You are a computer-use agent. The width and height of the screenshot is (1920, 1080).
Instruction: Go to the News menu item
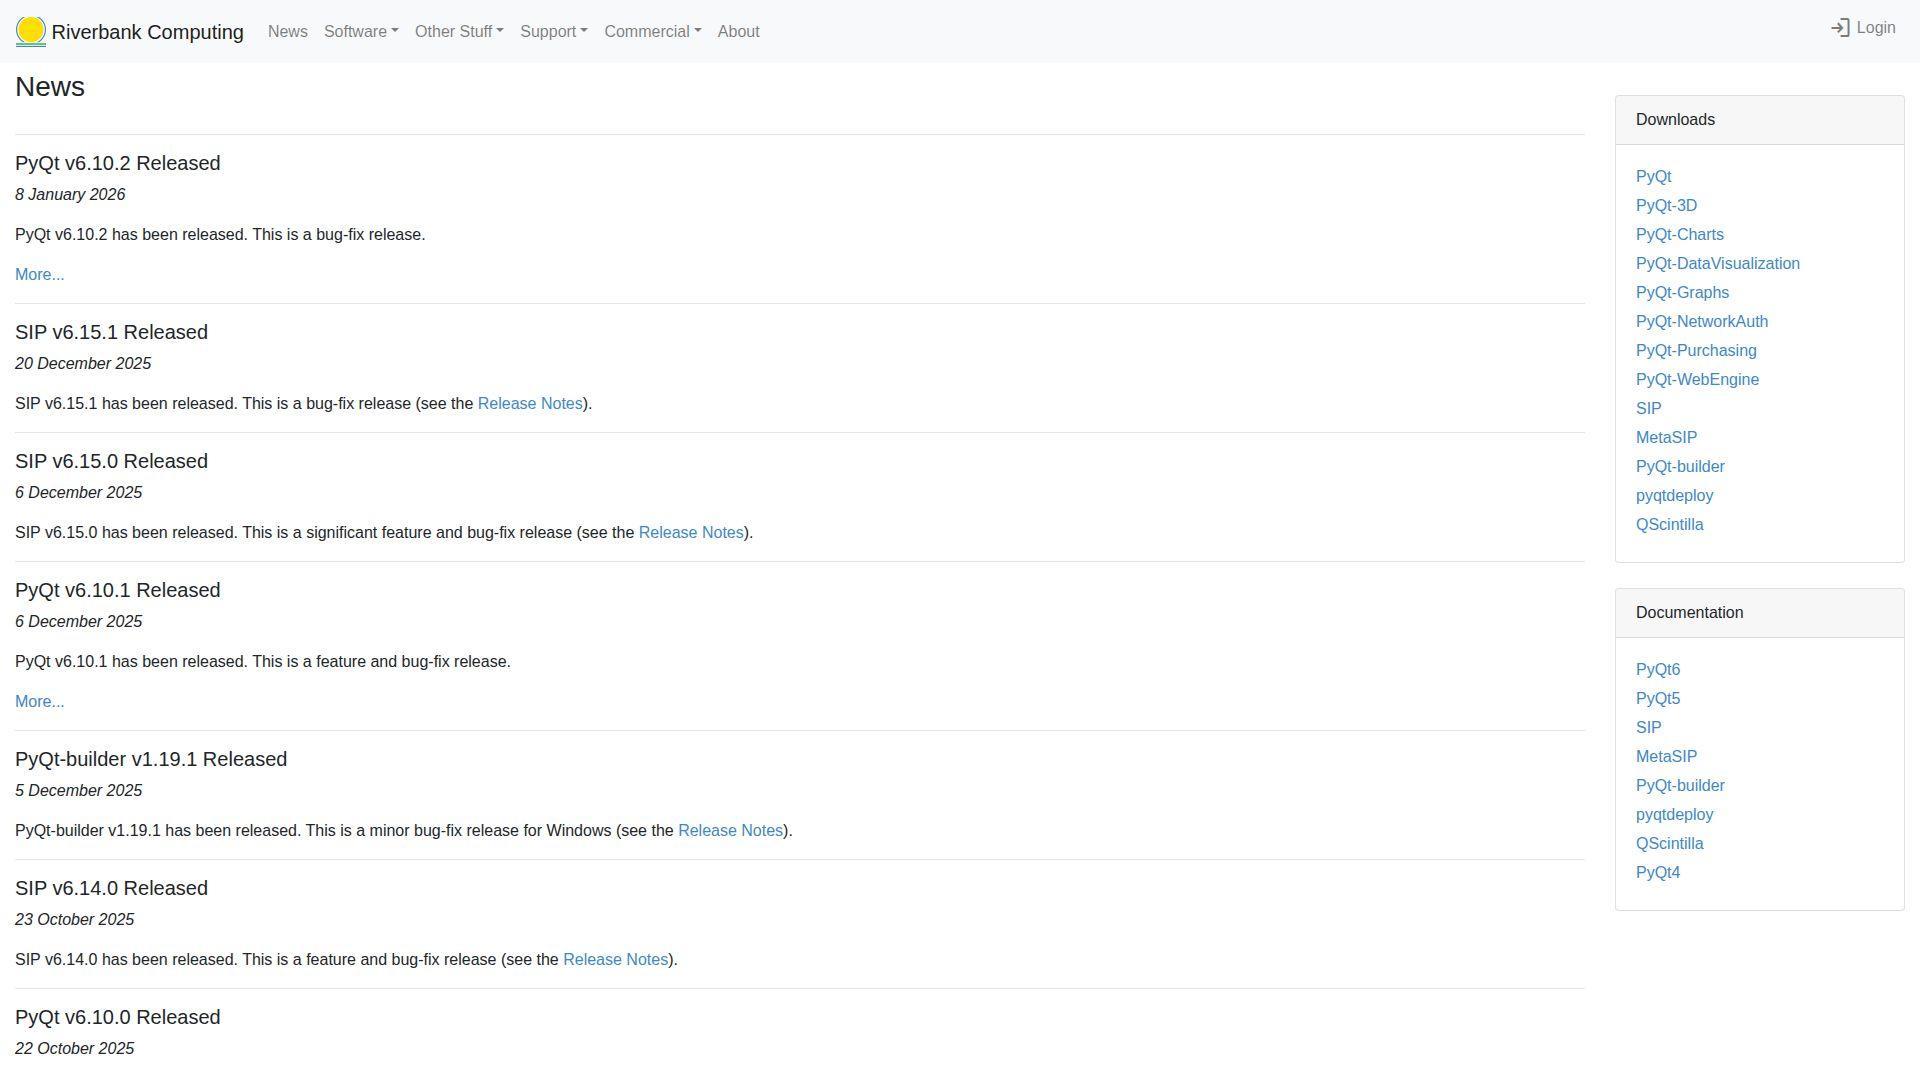287,32
